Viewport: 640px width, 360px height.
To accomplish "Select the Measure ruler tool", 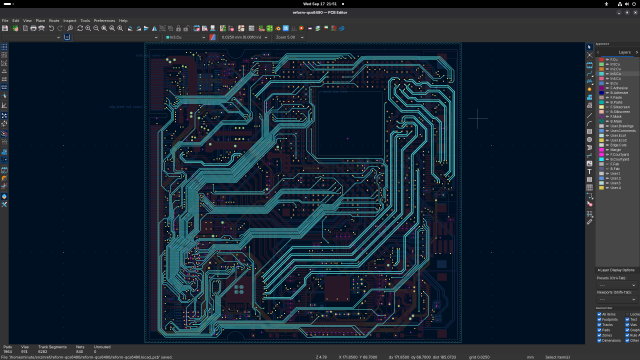I will (x=589, y=222).
